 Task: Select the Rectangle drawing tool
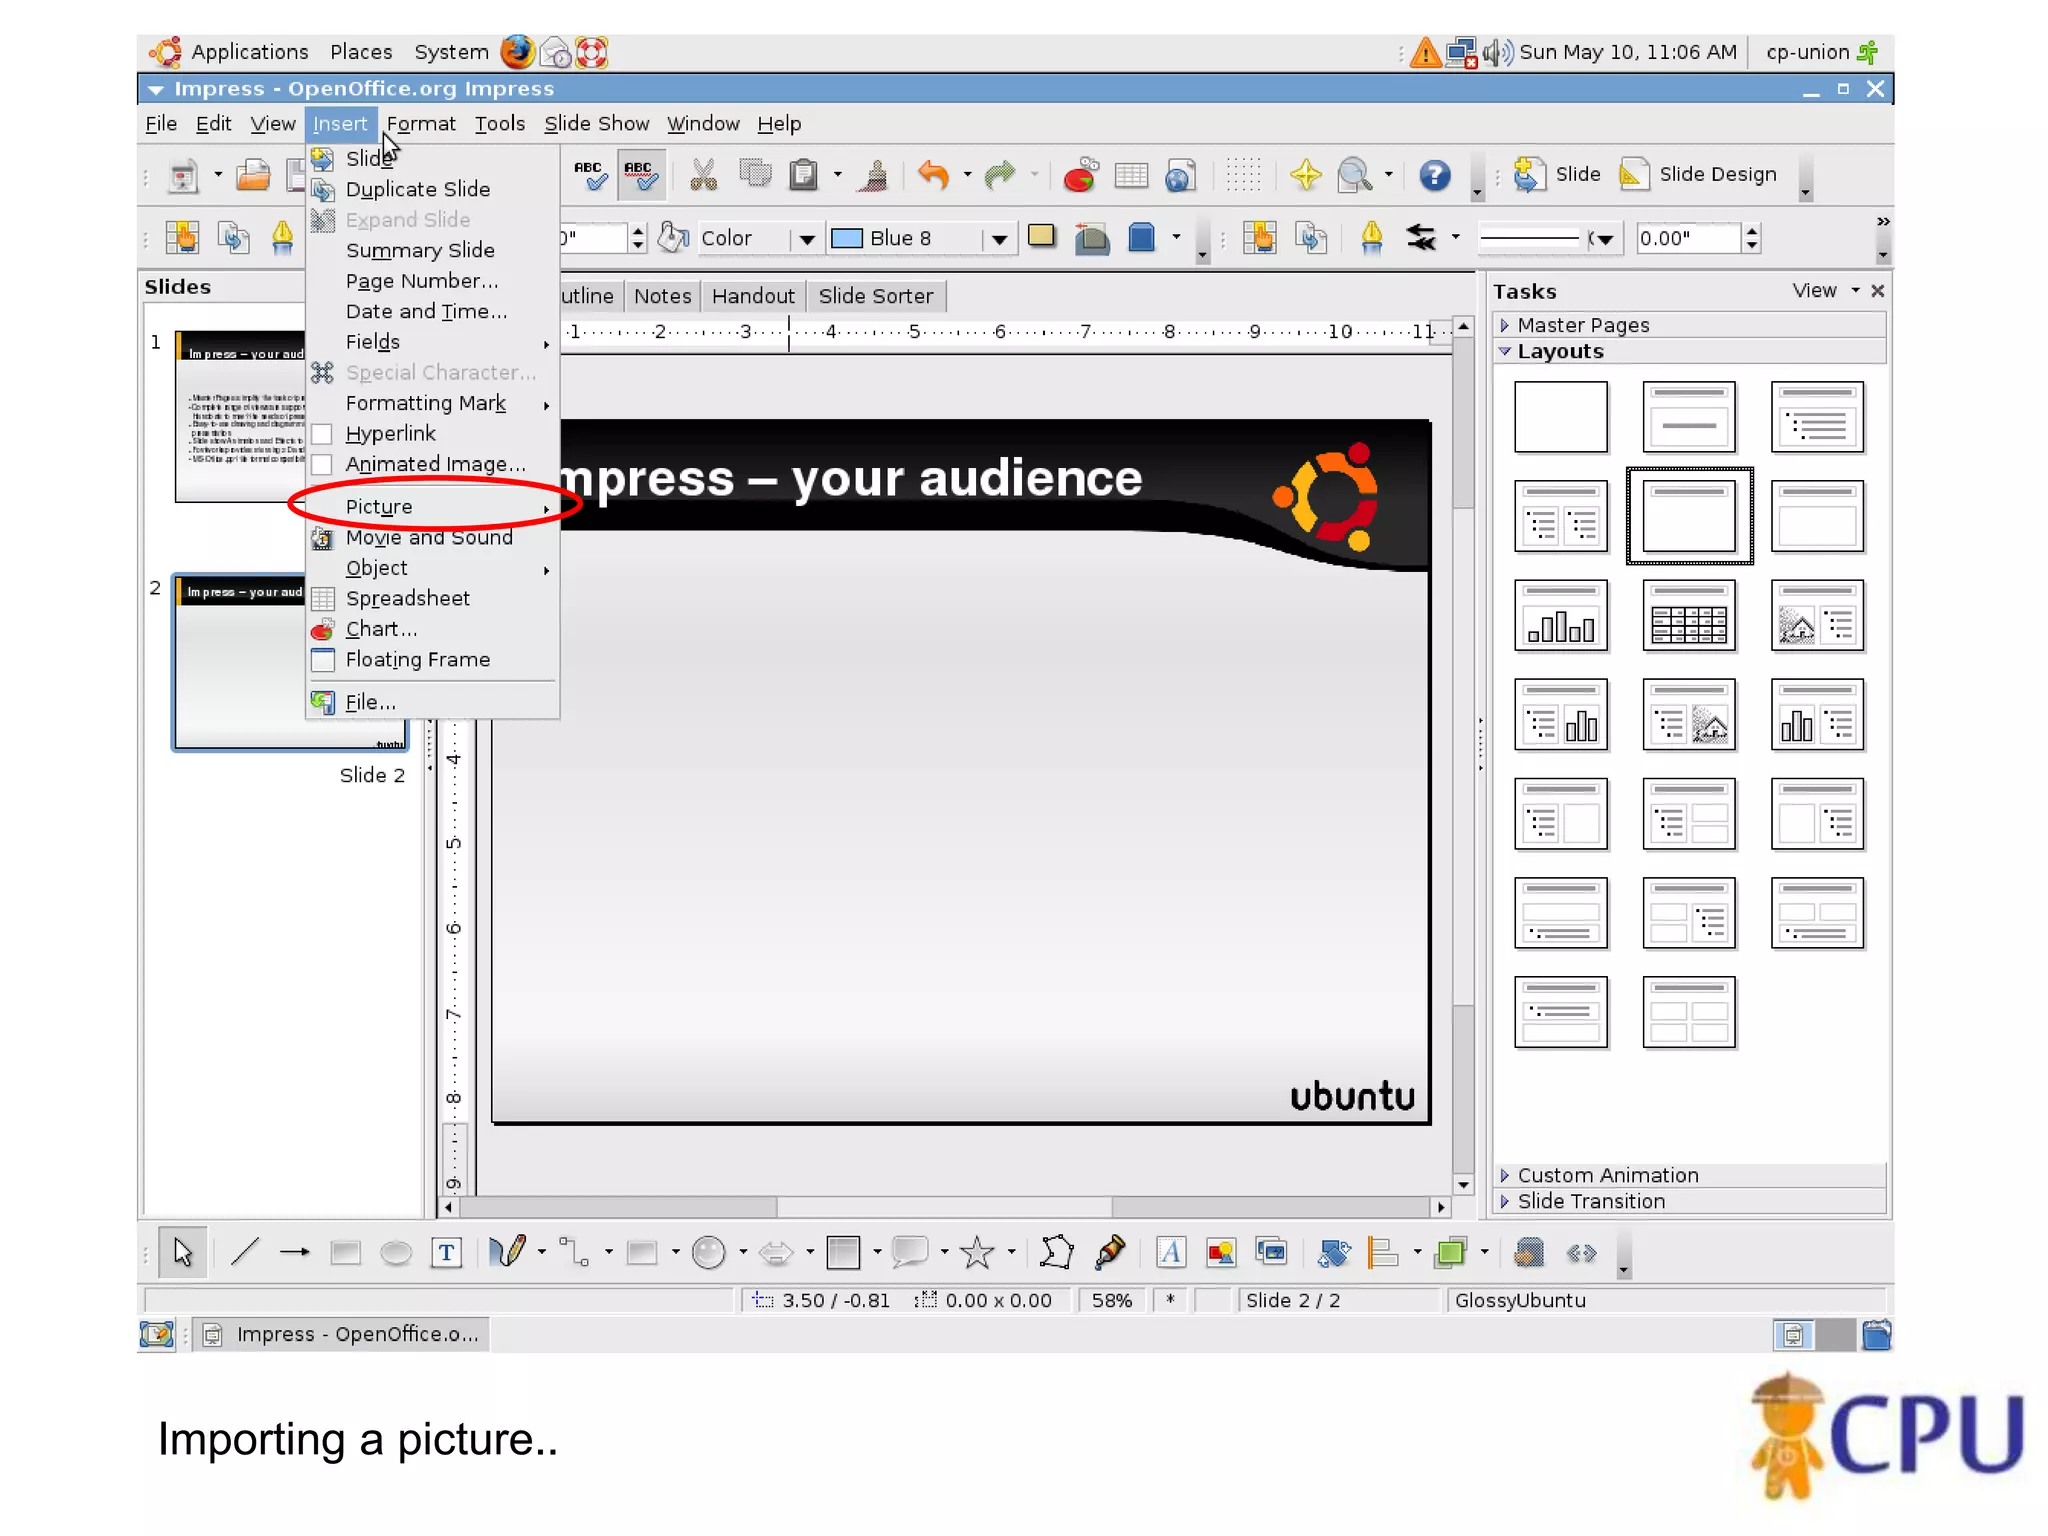[x=345, y=1252]
